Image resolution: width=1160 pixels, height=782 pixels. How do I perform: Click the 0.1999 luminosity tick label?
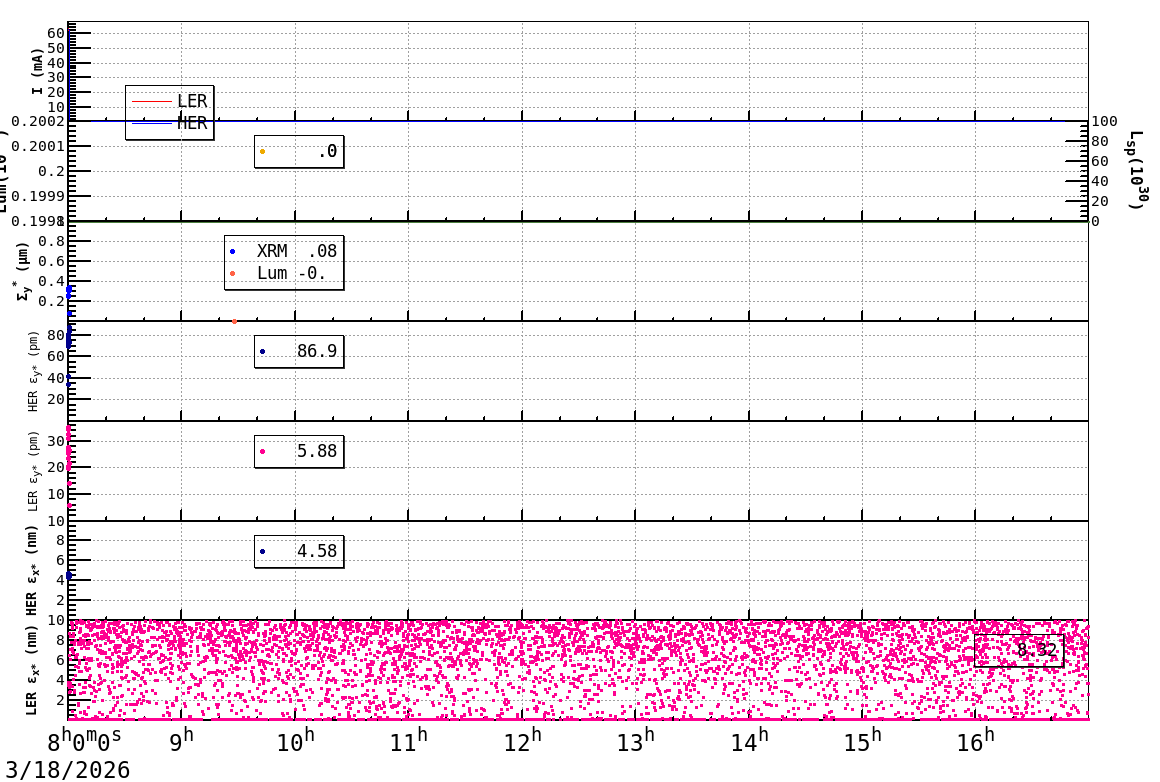[x=38, y=196]
